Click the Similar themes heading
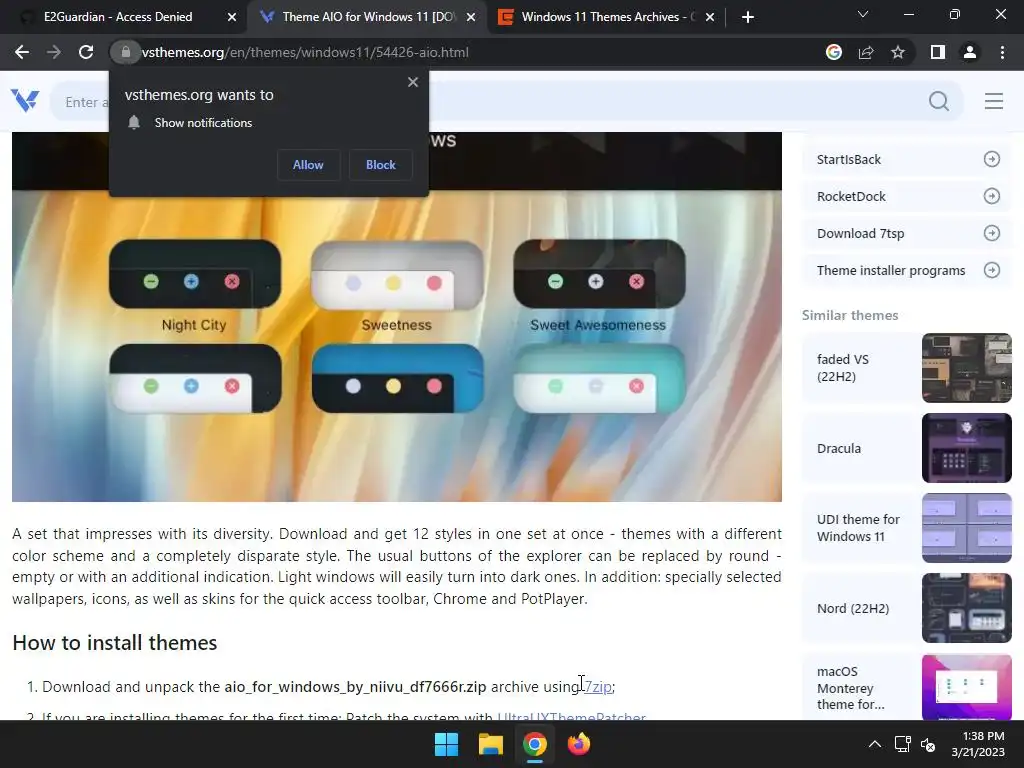 (x=850, y=315)
